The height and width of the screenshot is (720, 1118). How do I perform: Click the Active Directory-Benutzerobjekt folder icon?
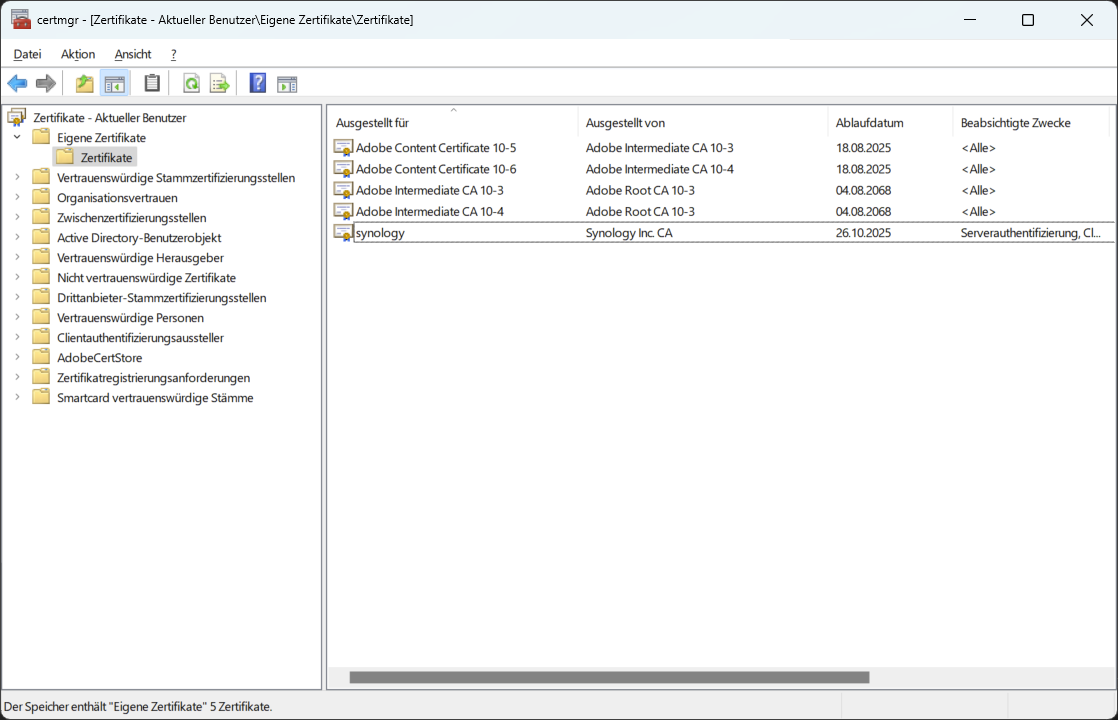(x=41, y=237)
